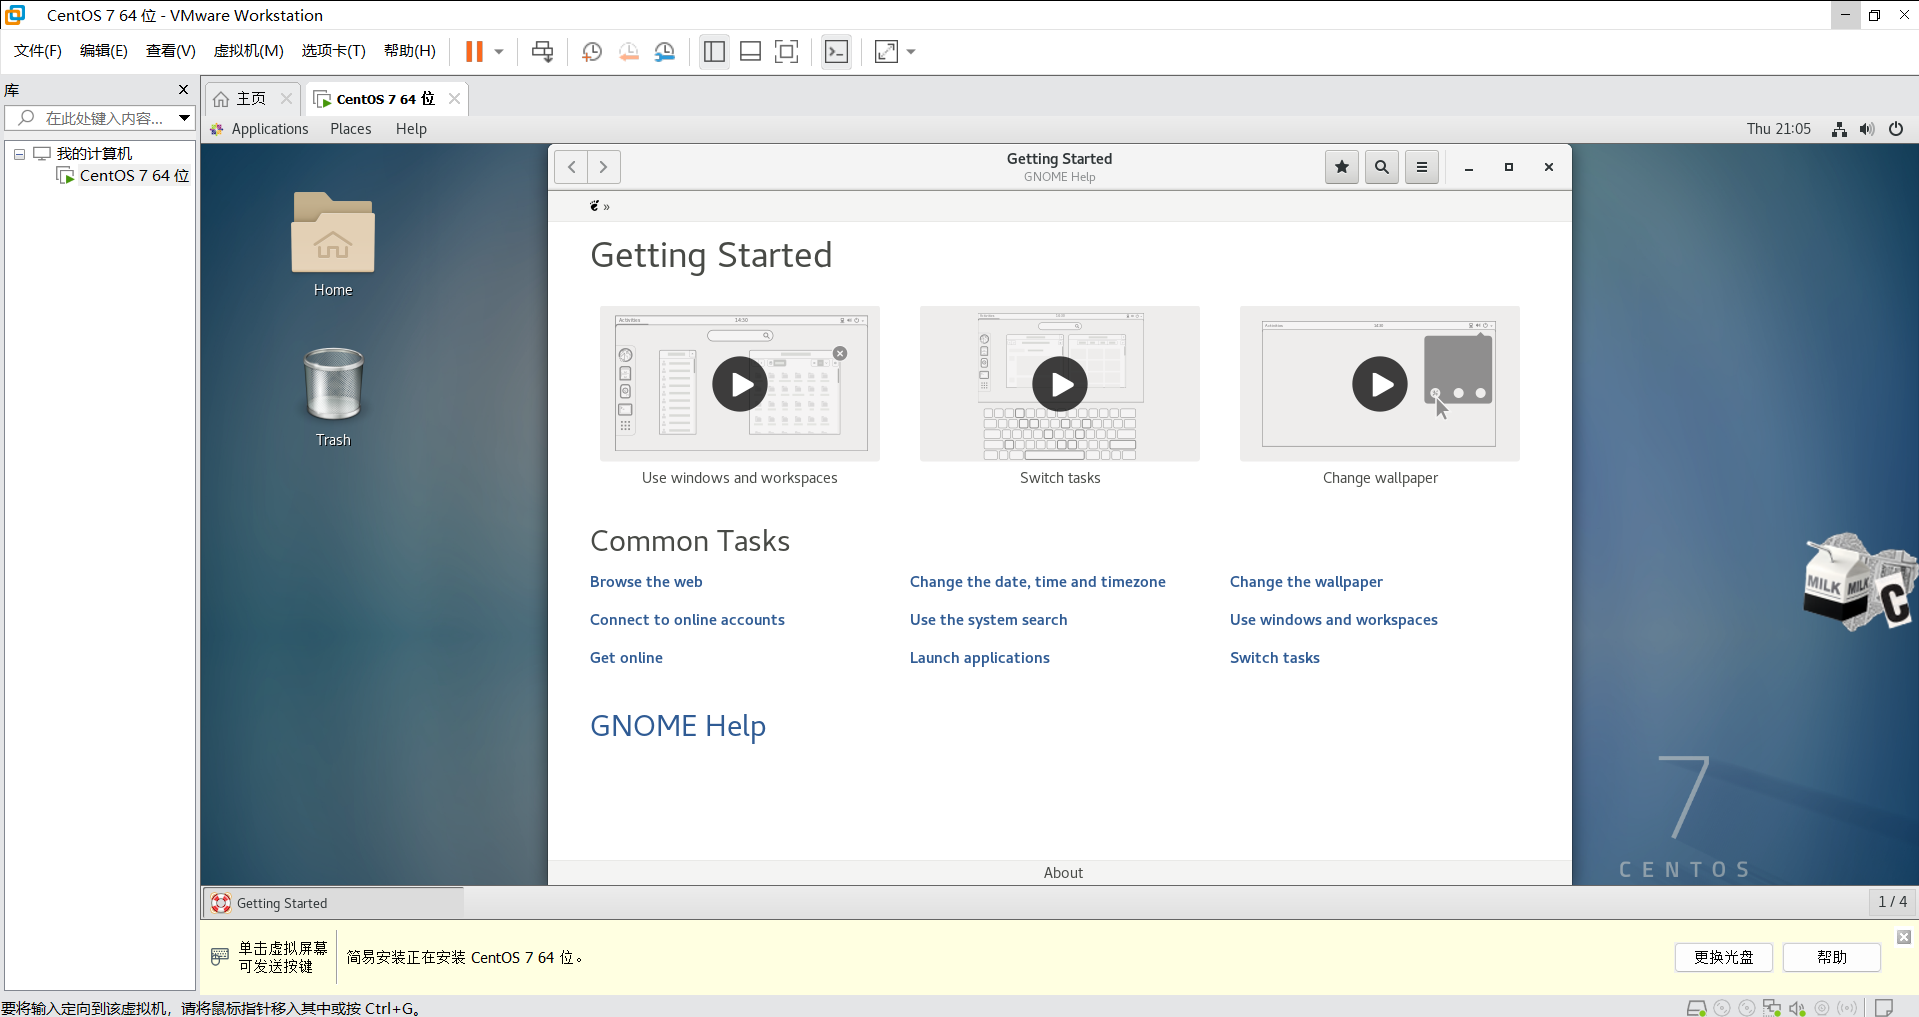1919x1017 pixels.
Task: Toggle the library sidebar view
Action: pyautogui.click(x=714, y=52)
